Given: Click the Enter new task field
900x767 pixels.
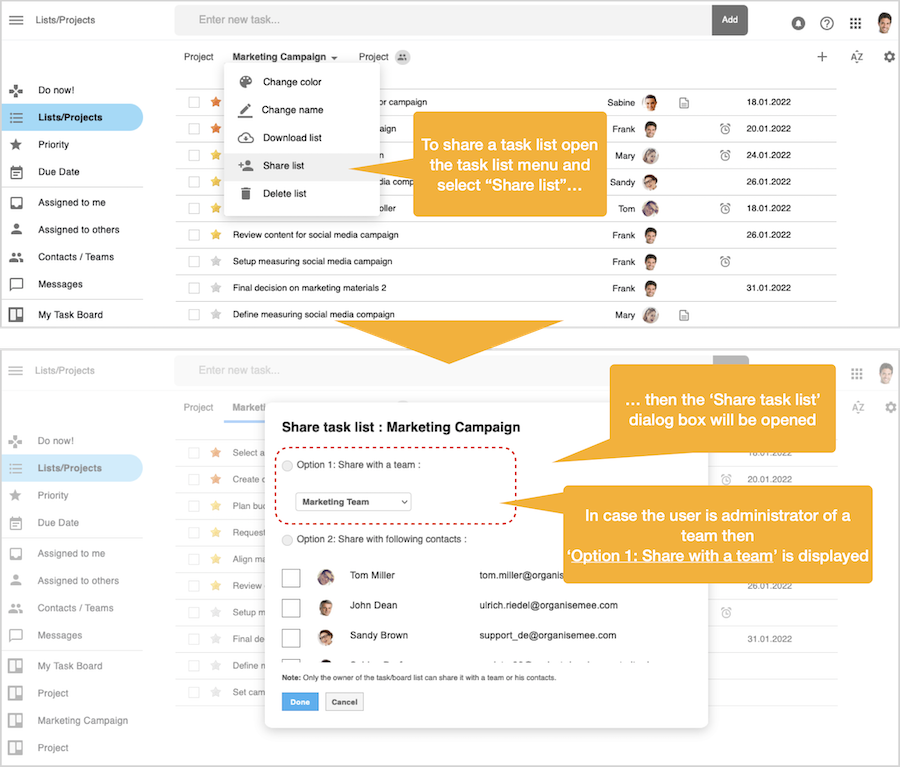Looking at the screenshot, I should click(442, 20).
